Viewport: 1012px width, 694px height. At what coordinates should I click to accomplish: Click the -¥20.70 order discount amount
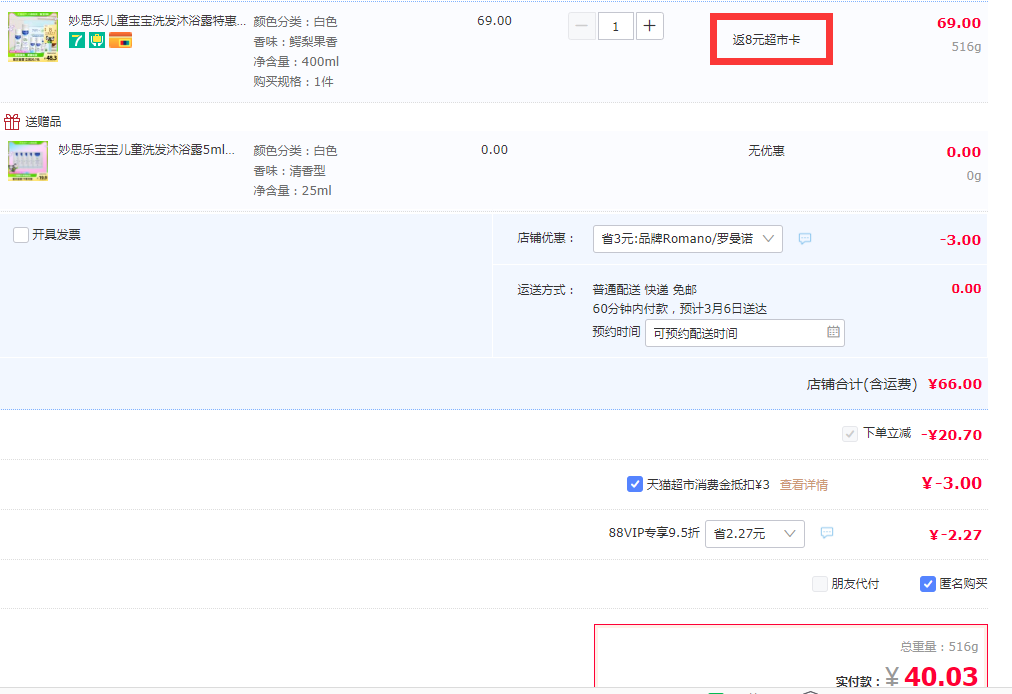(951, 435)
